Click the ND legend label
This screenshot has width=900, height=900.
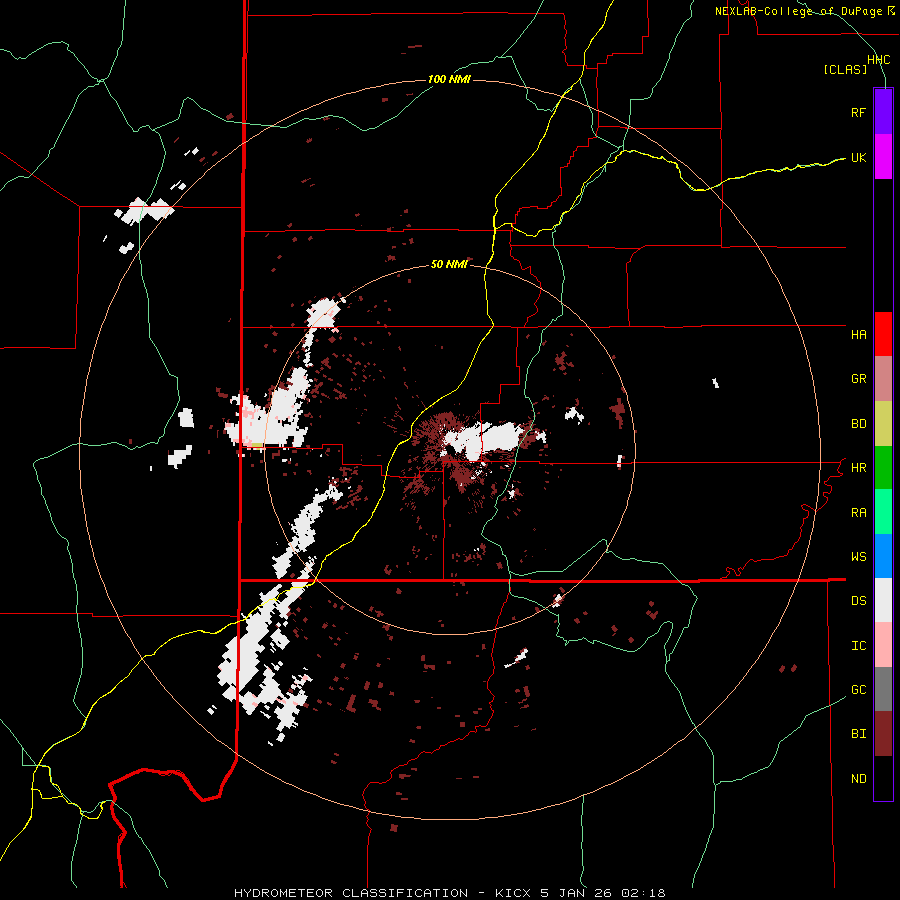tap(858, 779)
